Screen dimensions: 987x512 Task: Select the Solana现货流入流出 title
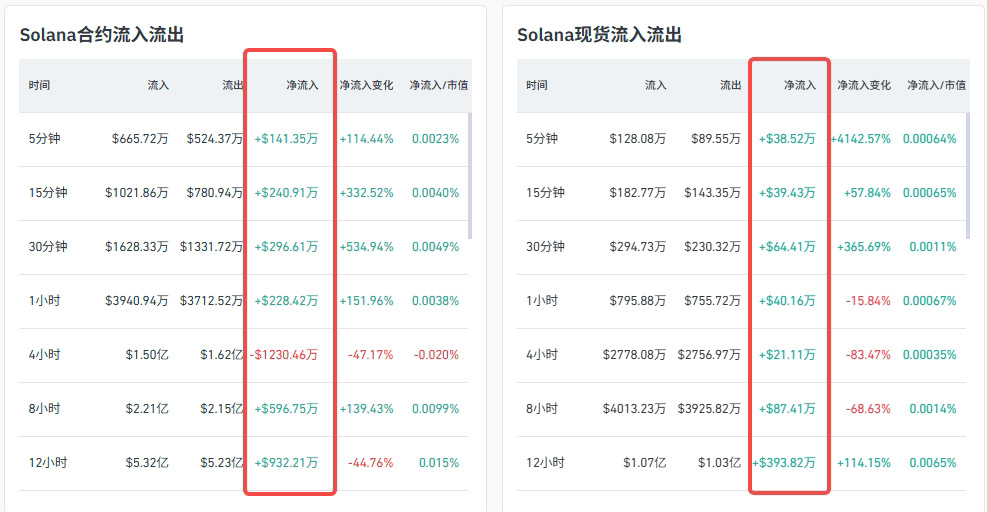pyautogui.click(x=599, y=35)
